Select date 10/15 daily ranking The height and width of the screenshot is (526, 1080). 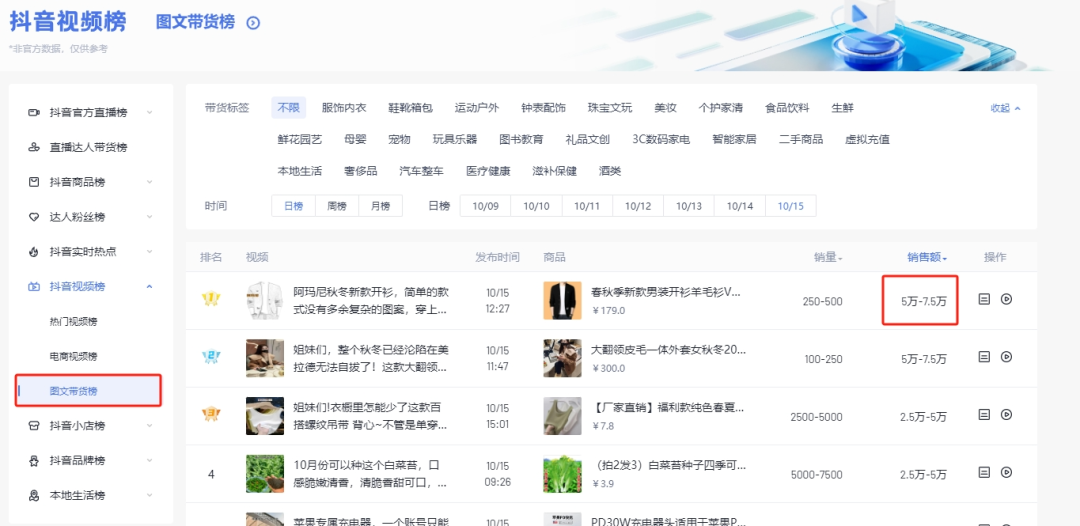(791, 206)
